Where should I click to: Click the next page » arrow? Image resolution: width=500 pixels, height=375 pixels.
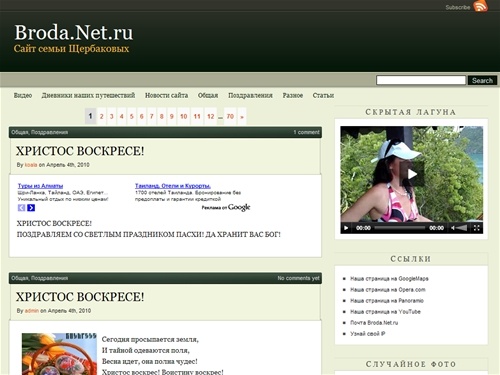(x=242, y=116)
